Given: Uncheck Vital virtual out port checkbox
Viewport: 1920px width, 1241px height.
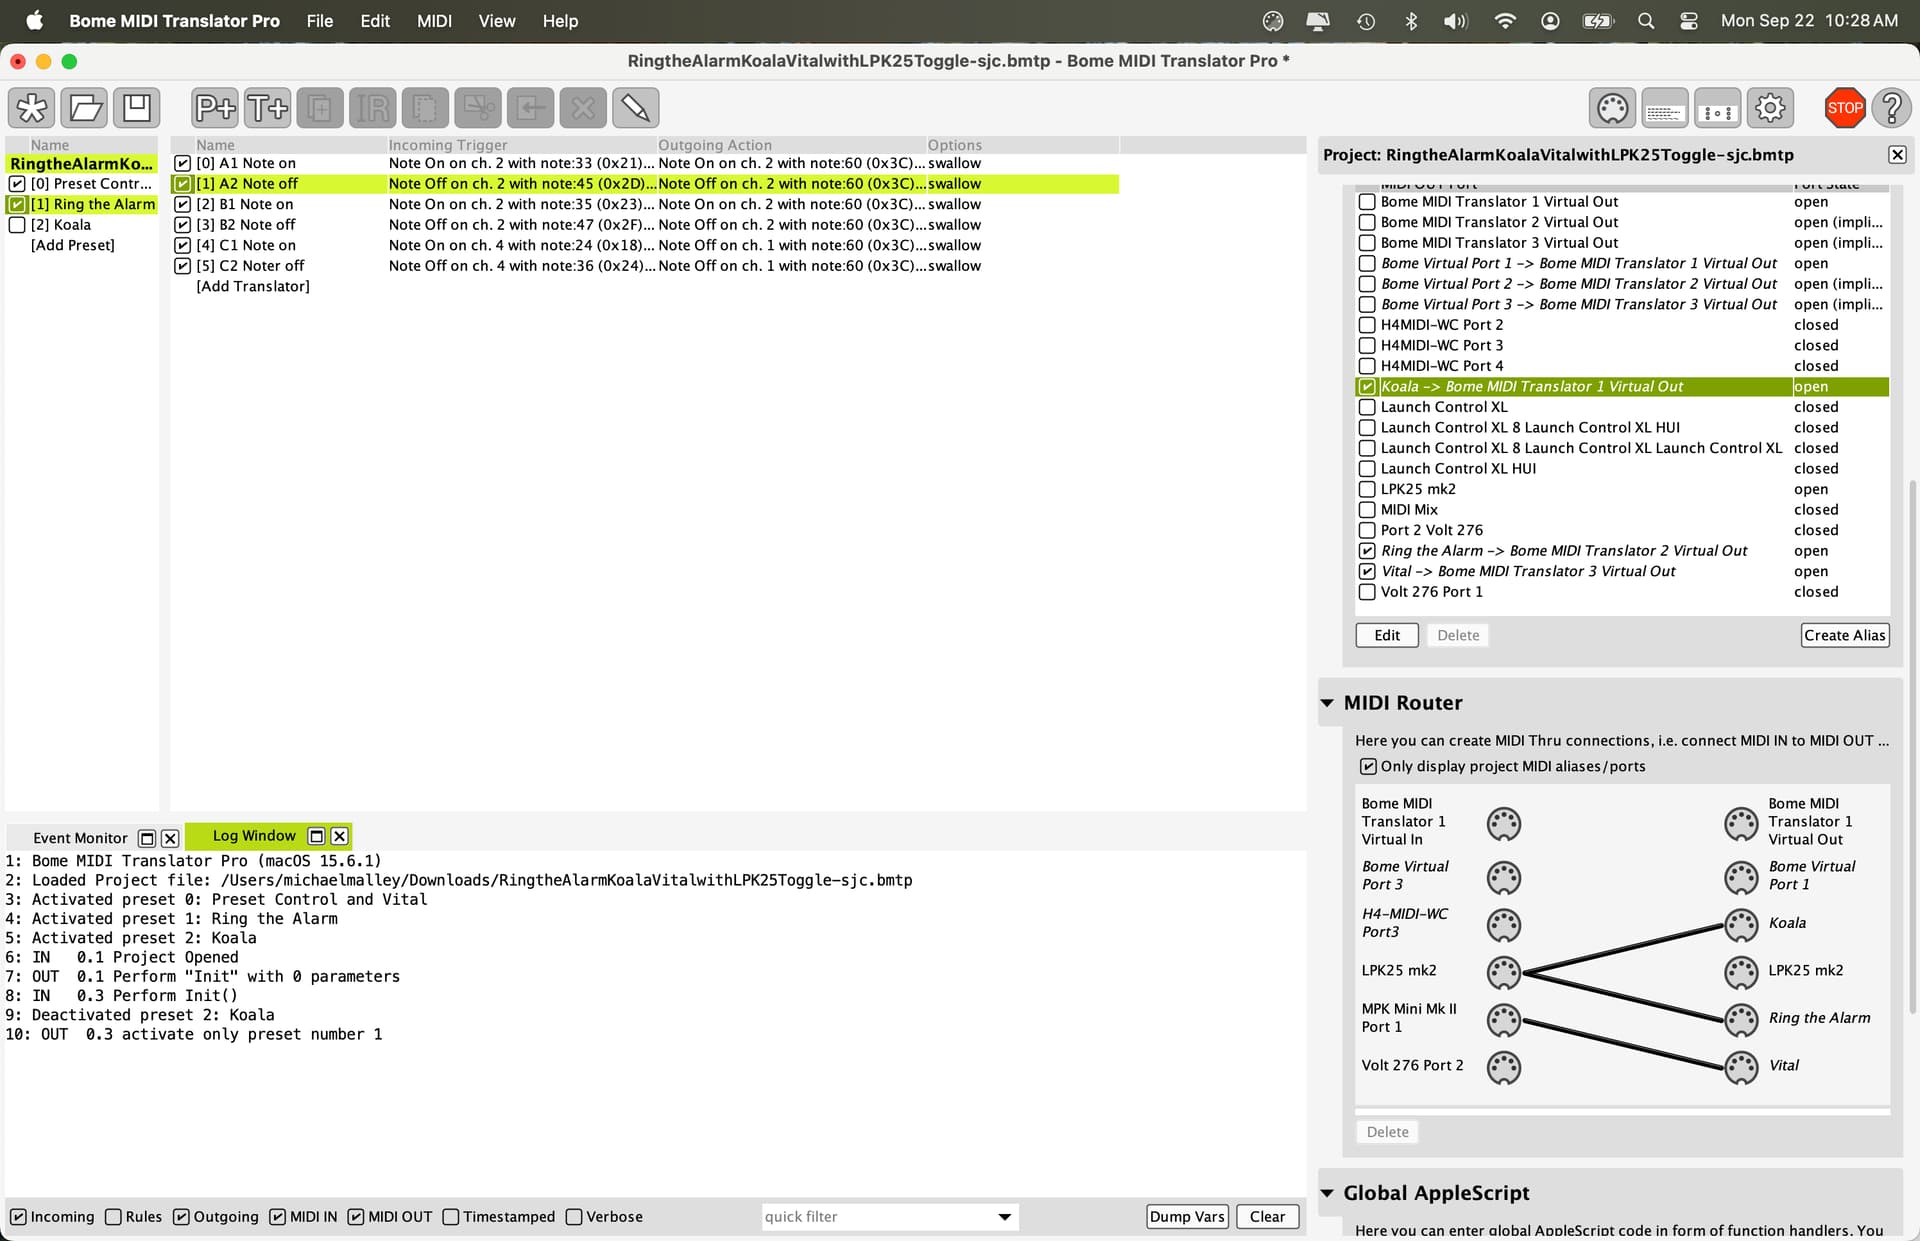Looking at the screenshot, I should coord(1367,571).
